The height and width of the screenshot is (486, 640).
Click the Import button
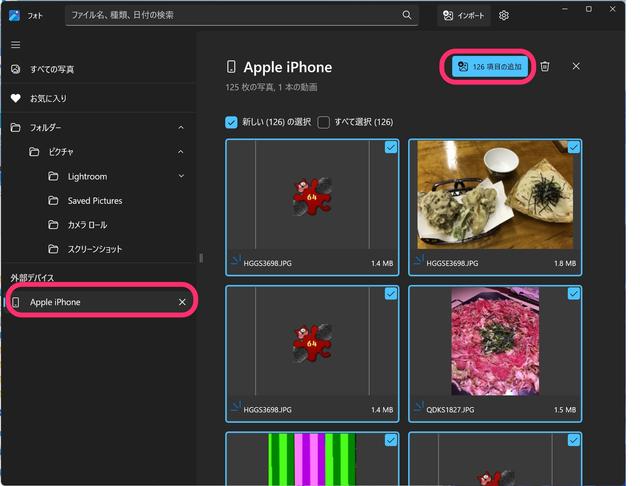[x=465, y=16]
